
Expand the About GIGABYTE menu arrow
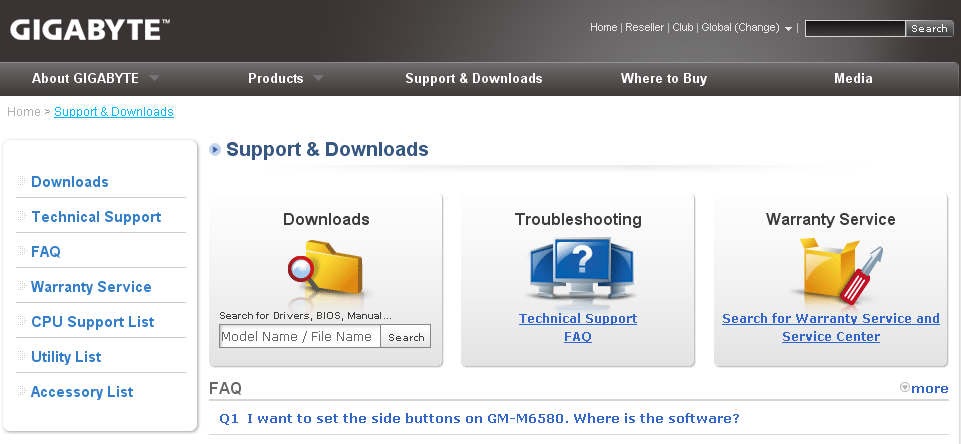coord(154,78)
